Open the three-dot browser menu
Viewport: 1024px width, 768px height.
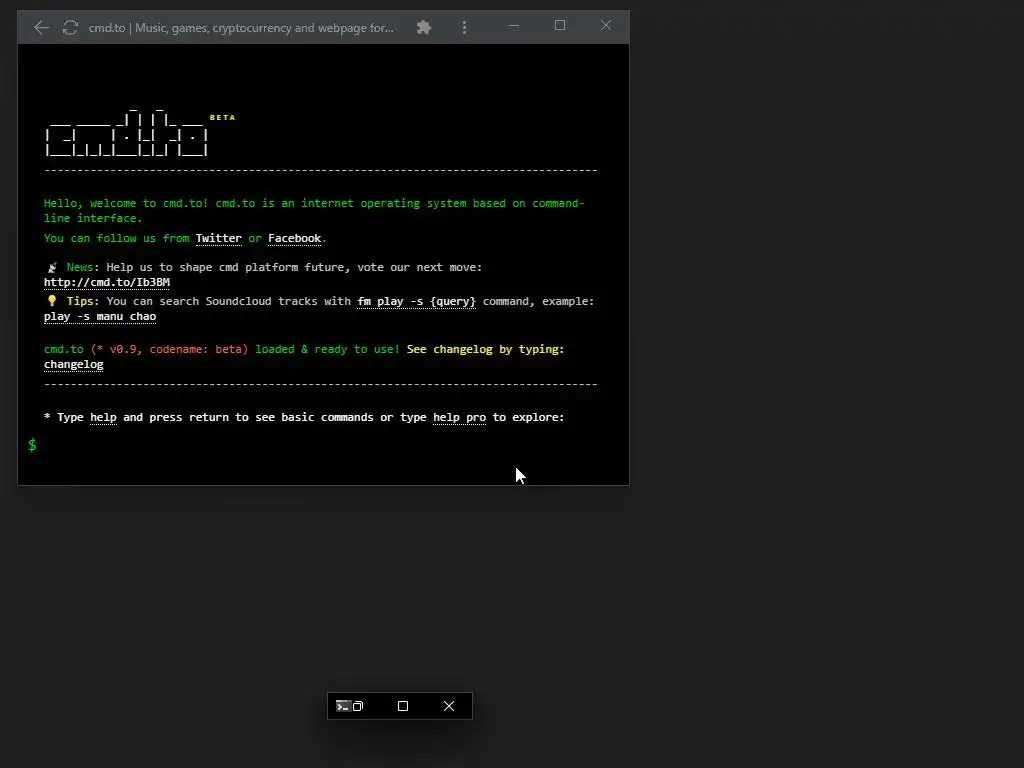tap(464, 27)
